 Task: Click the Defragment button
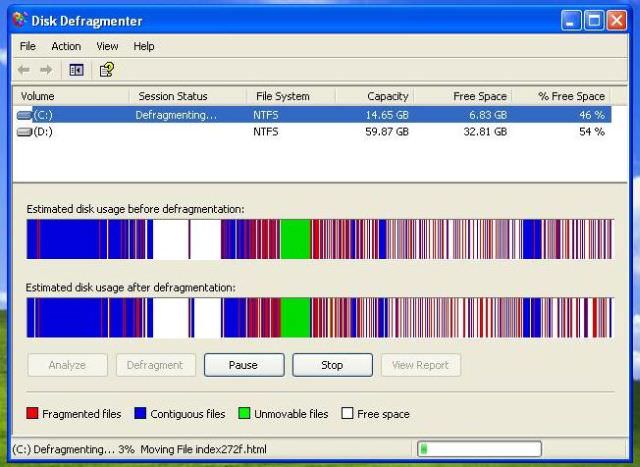pyautogui.click(x=155, y=365)
